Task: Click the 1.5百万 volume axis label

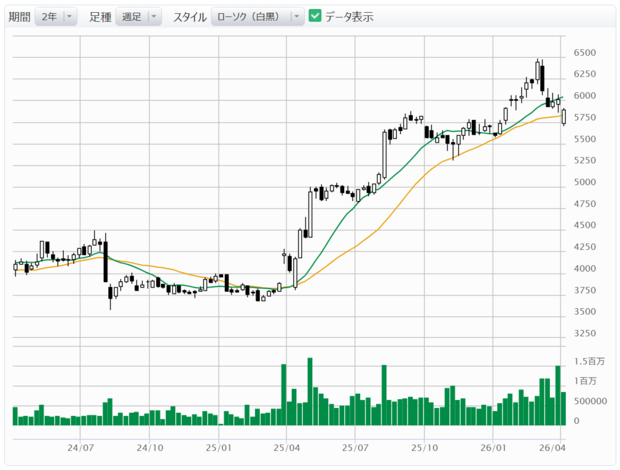Action: pyautogui.click(x=588, y=361)
